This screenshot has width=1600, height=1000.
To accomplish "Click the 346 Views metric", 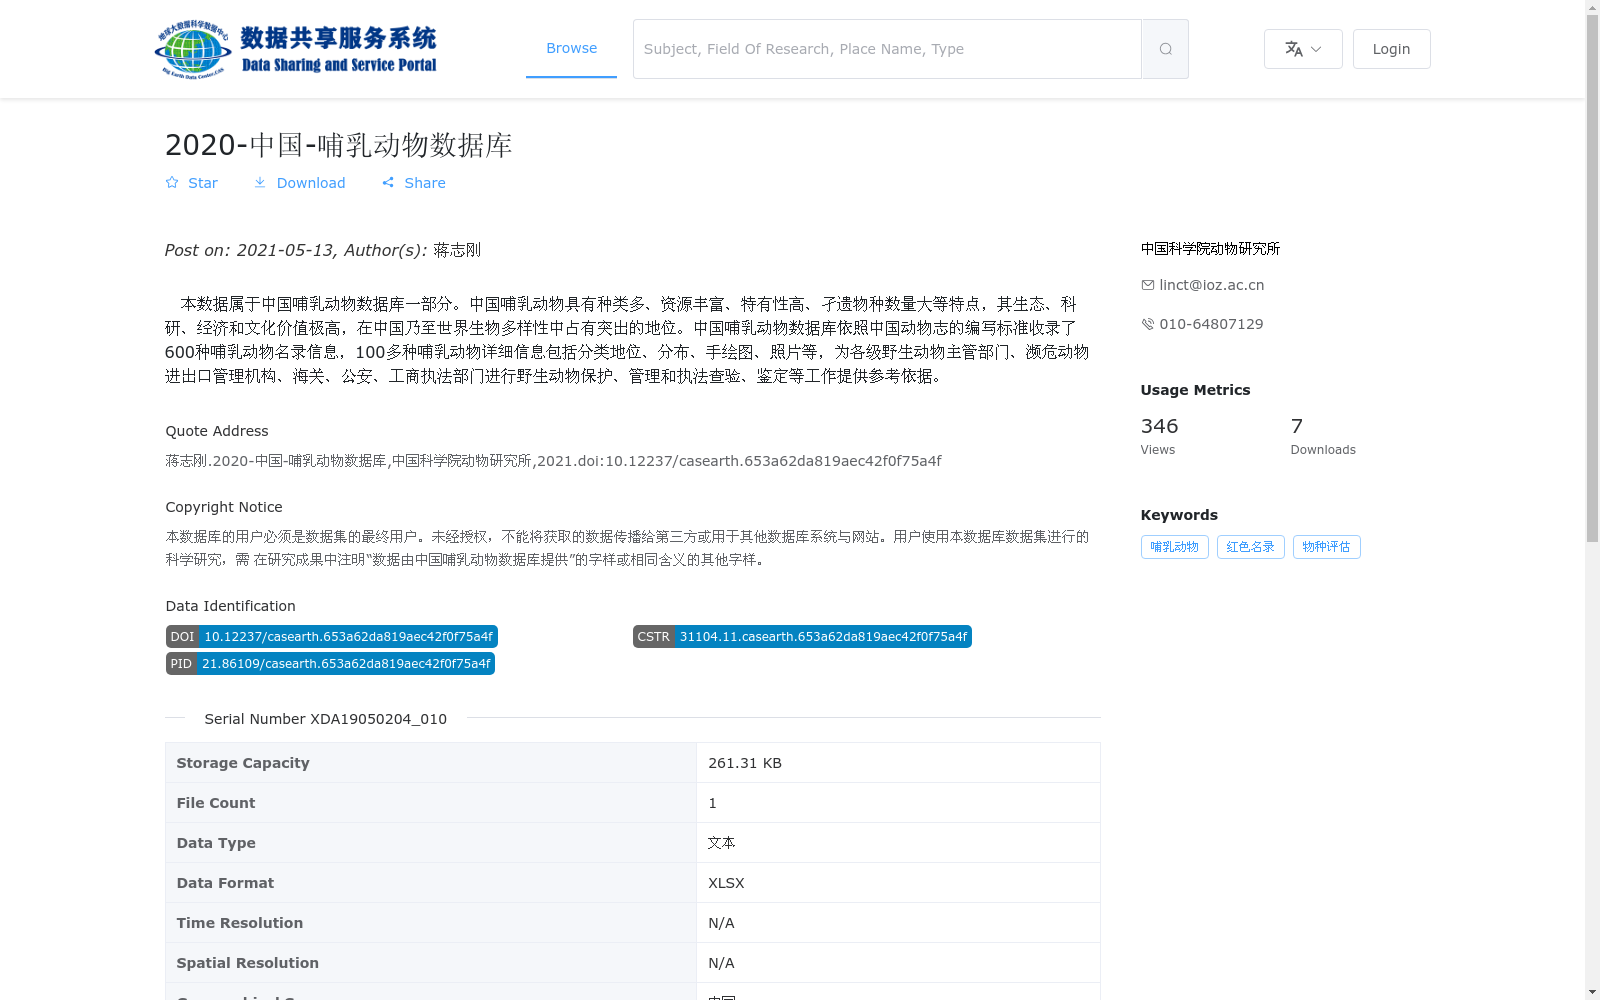I will pyautogui.click(x=1160, y=436).
